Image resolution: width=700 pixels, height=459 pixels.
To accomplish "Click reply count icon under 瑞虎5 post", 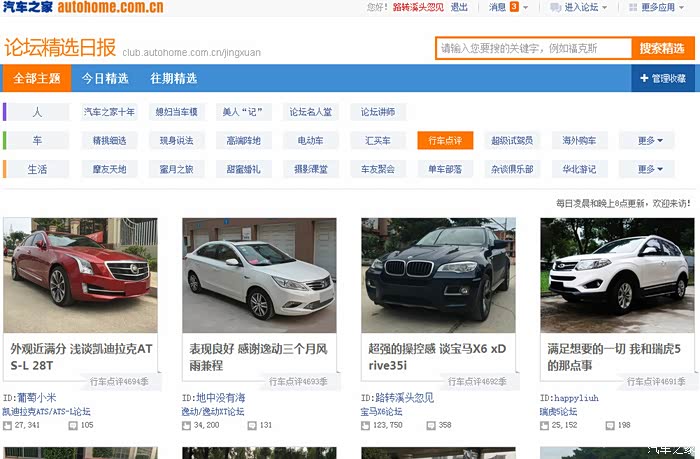I will click(x=609, y=425).
